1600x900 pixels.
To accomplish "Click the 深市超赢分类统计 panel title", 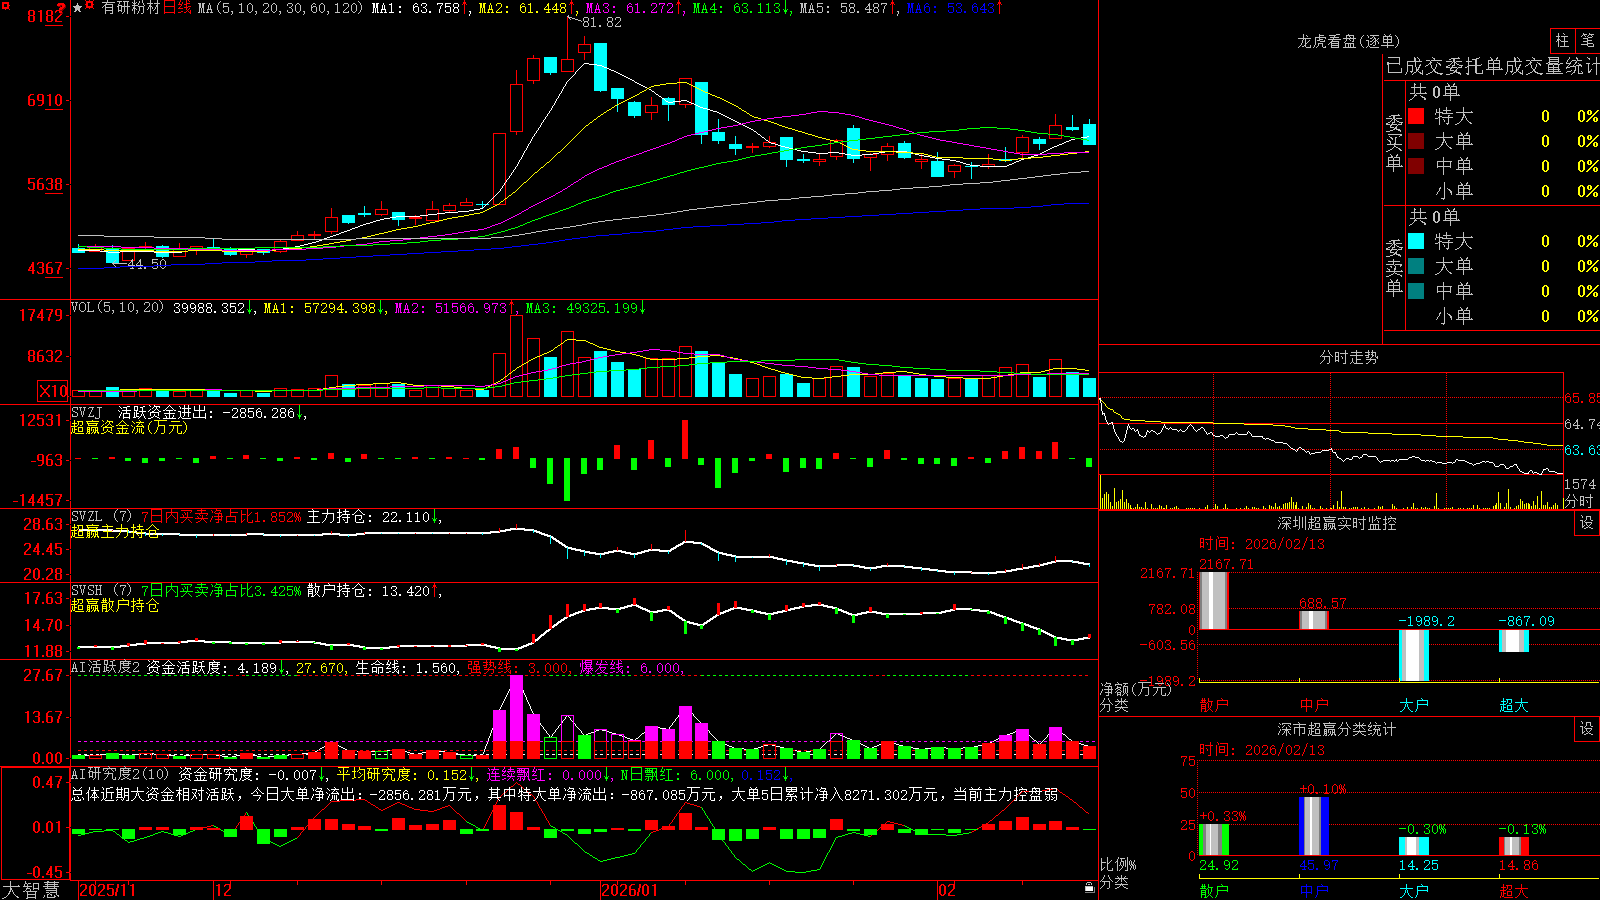I will [1337, 729].
